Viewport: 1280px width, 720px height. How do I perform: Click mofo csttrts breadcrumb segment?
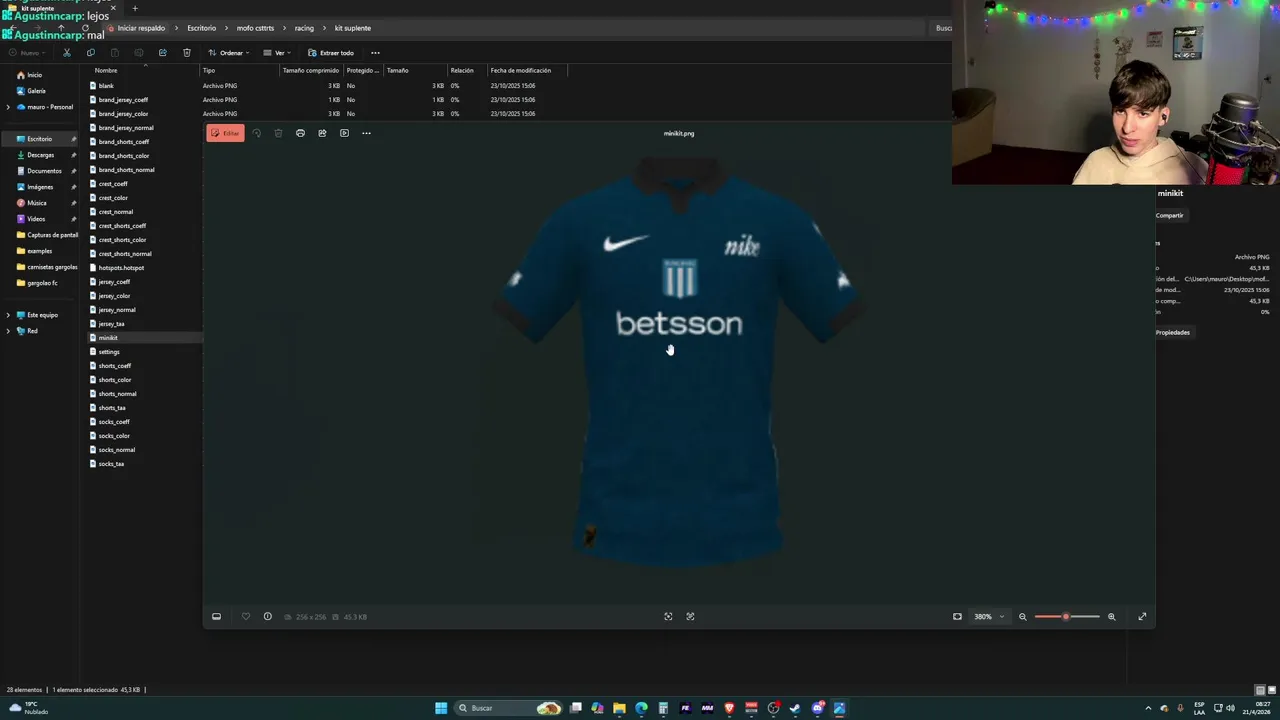(x=255, y=28)
